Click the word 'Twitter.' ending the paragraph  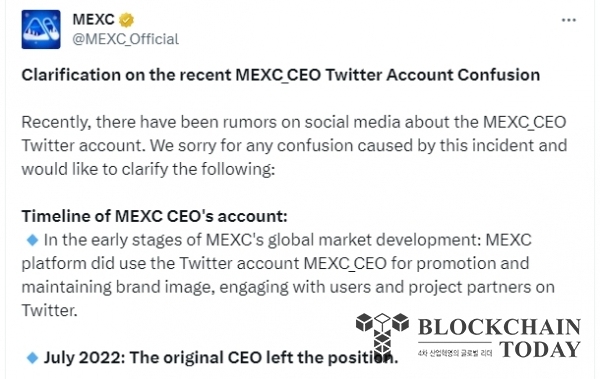tap(49, 310)
